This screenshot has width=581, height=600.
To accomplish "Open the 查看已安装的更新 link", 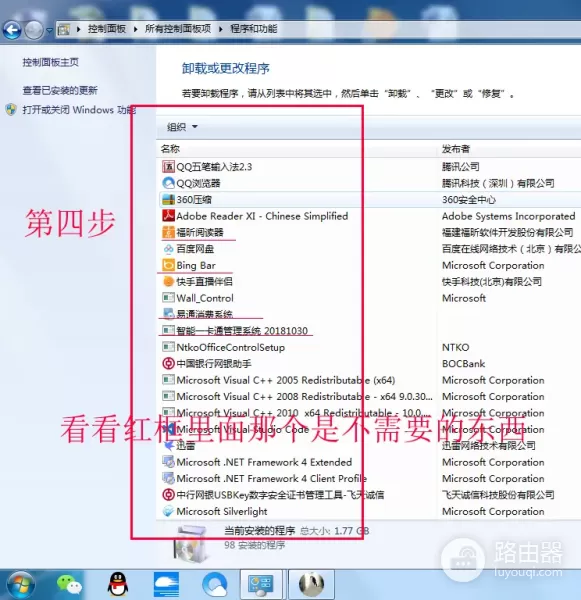I will (60, 90).
